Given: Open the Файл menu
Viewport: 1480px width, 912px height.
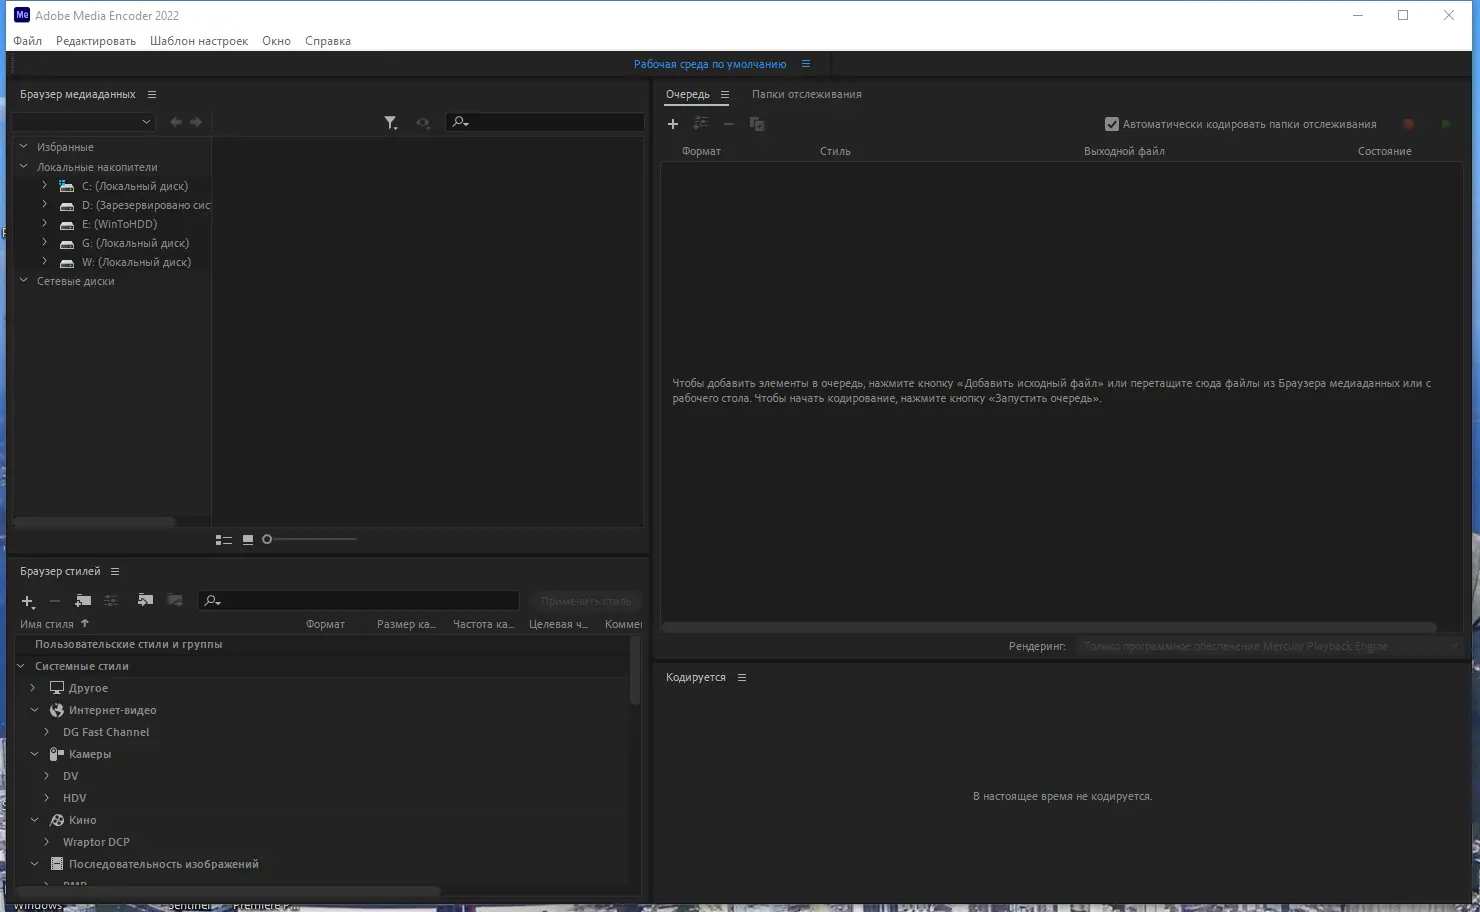Looking at the screenshot, I should pos(26,40).
